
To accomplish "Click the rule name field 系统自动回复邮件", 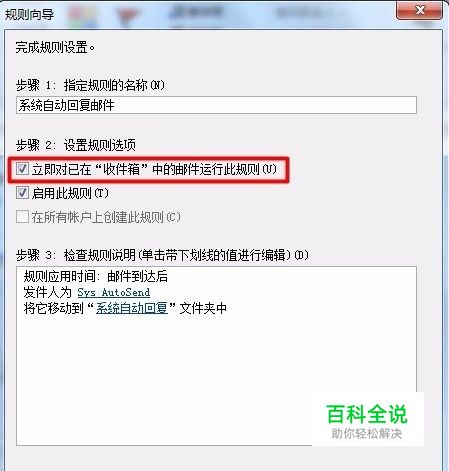I will tap(216, 105).
